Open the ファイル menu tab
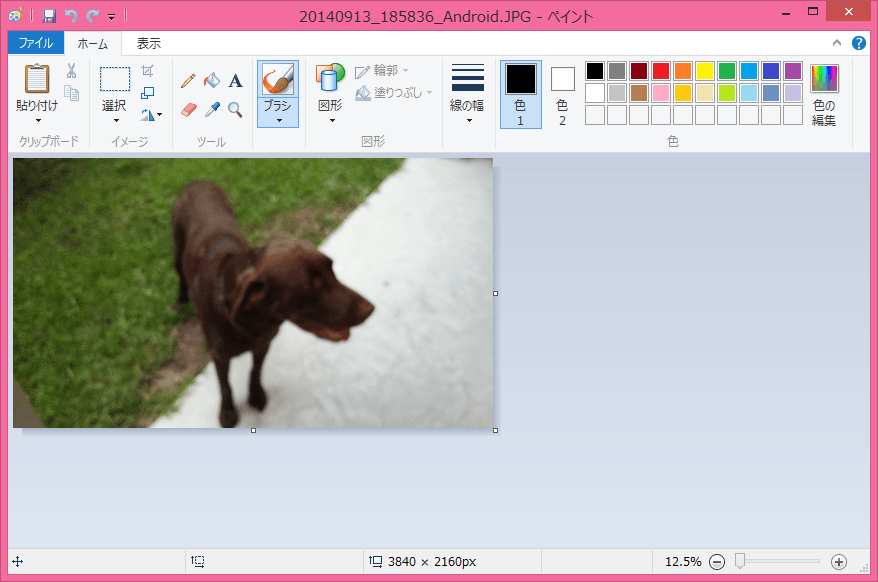Image resolution: width=878 pixels, height=582 pixels. click(36, 43)
